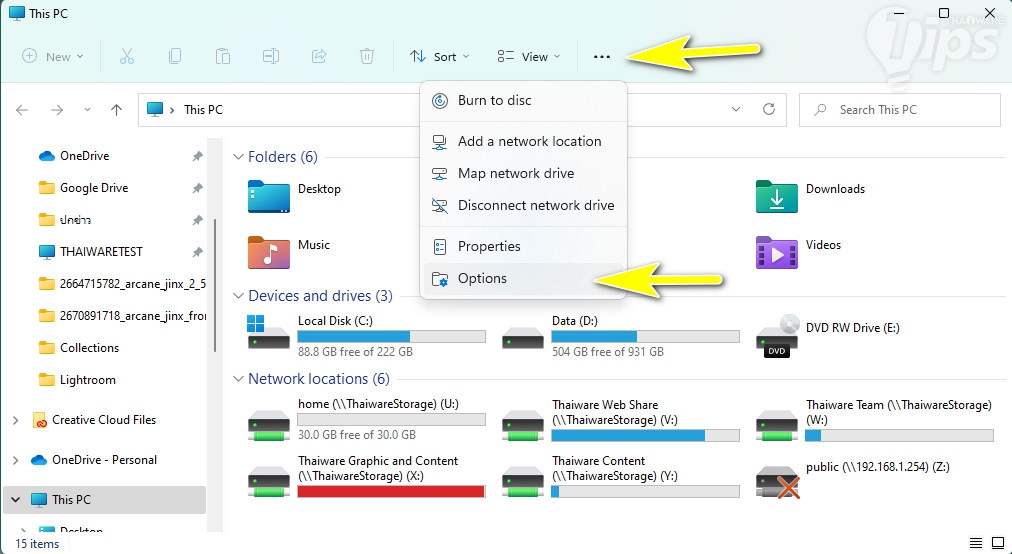Switch to details view in status bar
The image size is (1012, 554).
976,542
